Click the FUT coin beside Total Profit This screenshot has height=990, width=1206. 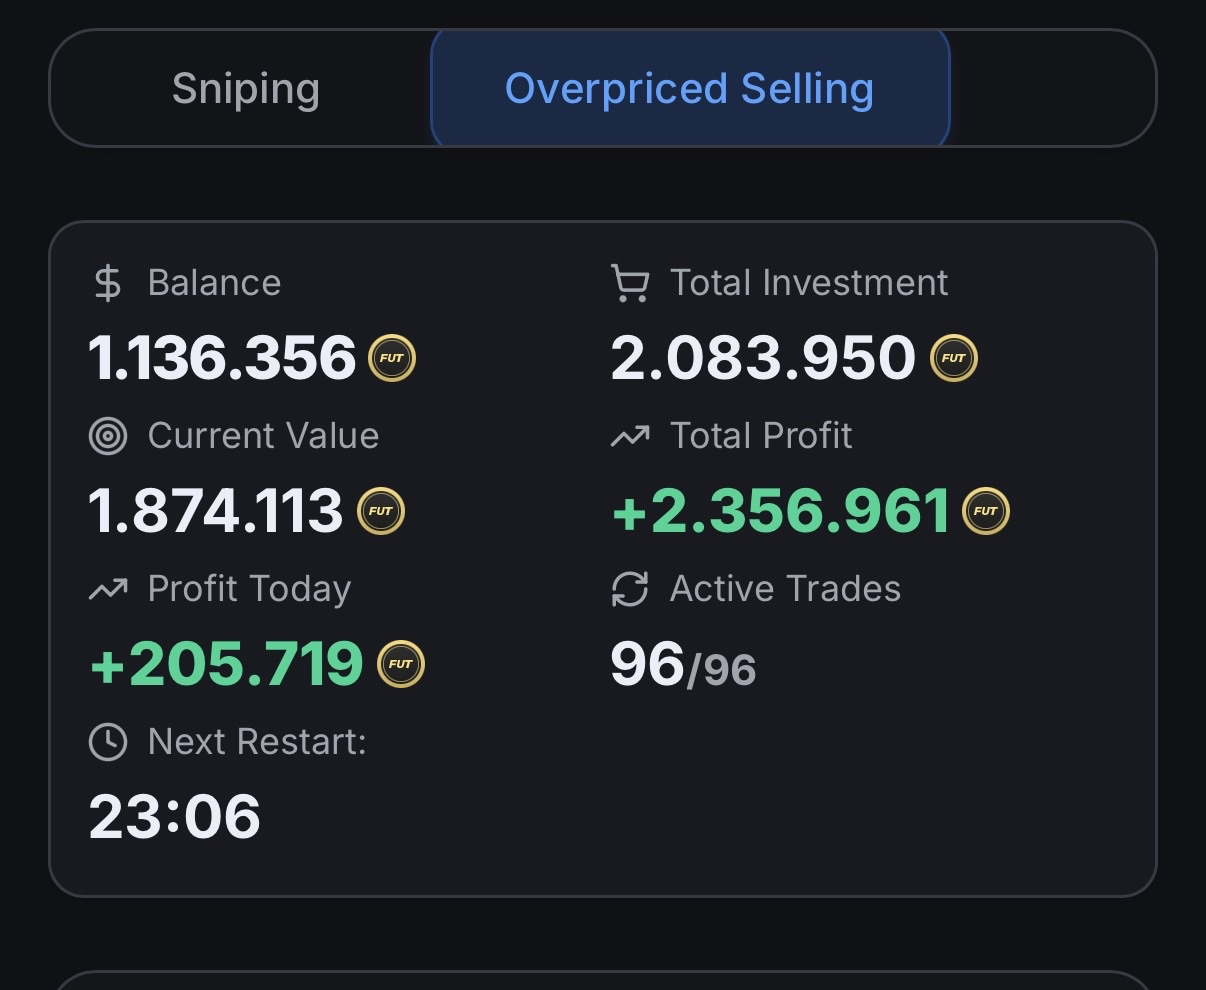pos(986,511)
